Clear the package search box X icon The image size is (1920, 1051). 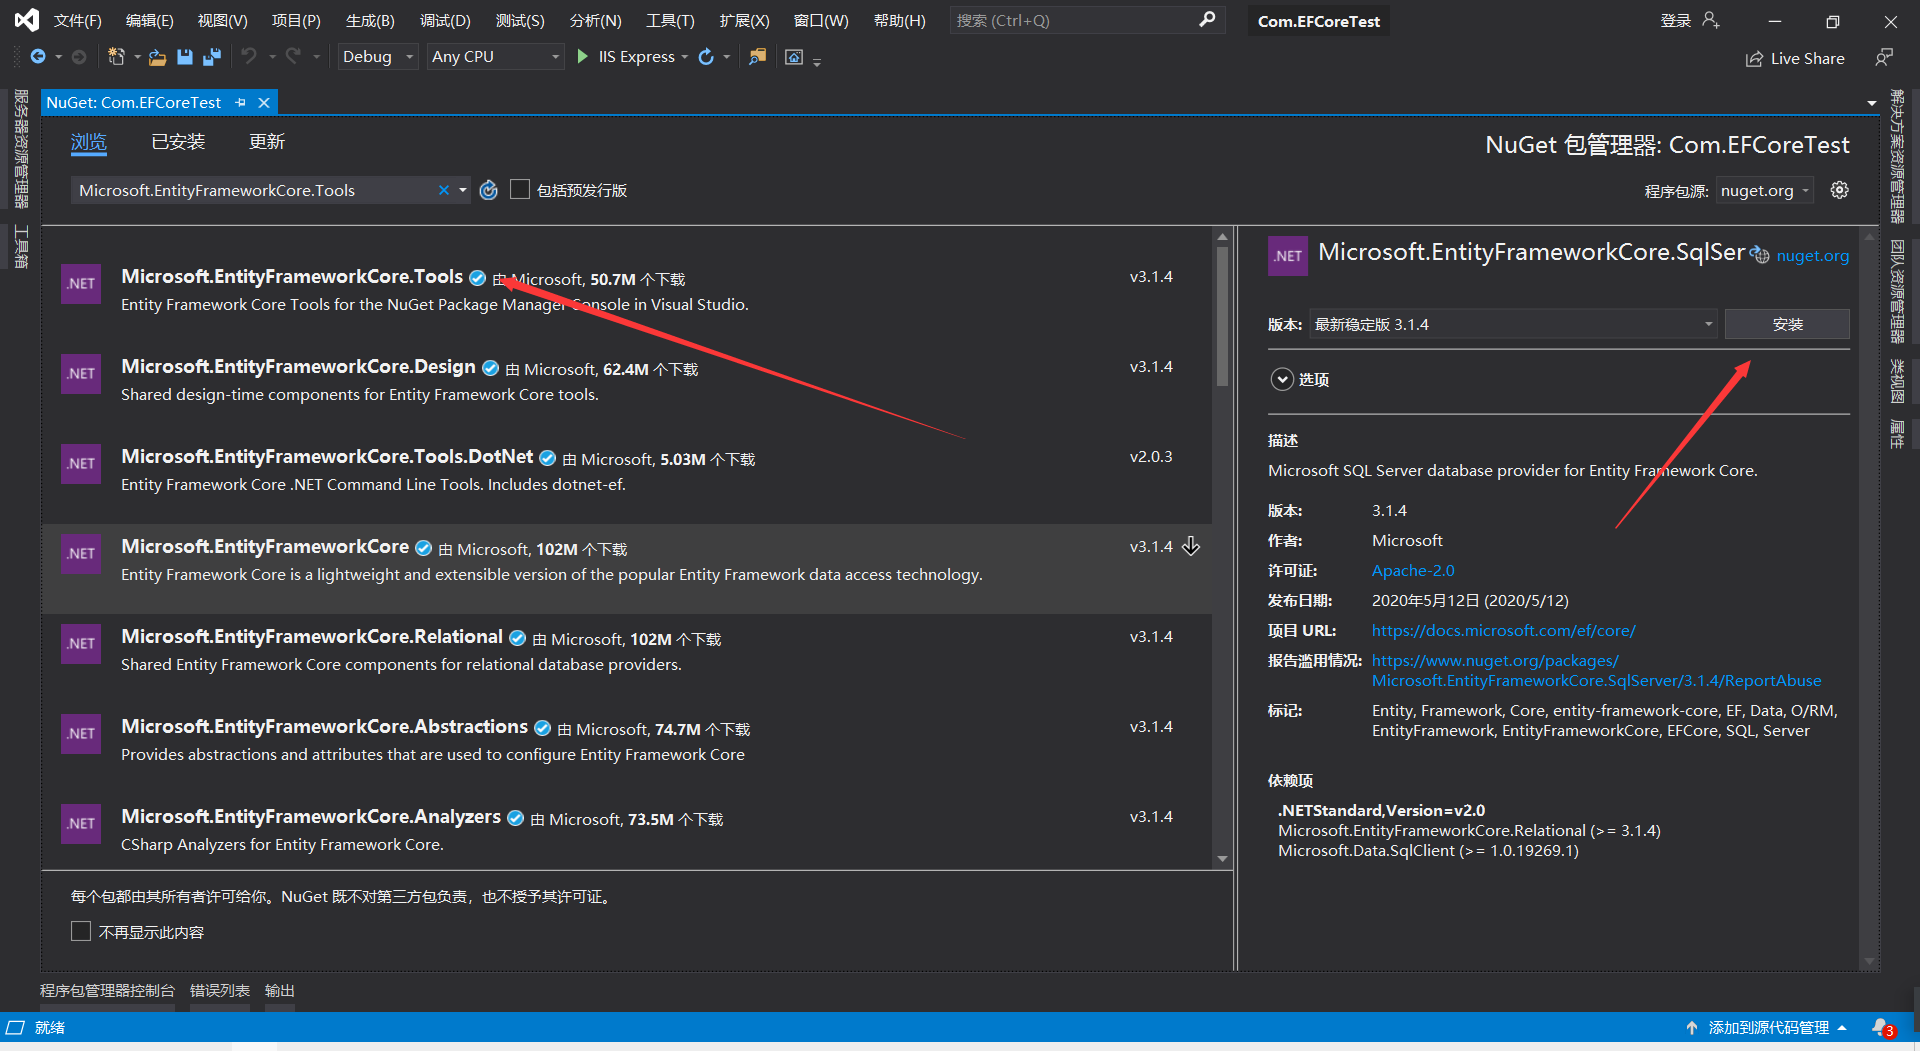[x=444, y=190]
